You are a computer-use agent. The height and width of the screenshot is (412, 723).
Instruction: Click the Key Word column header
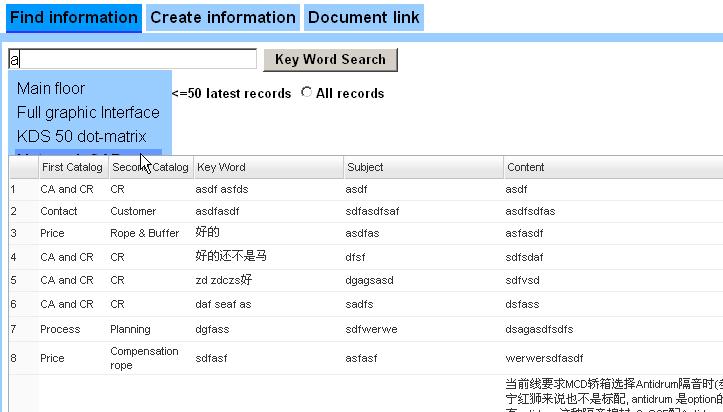[x=221, y=167]
